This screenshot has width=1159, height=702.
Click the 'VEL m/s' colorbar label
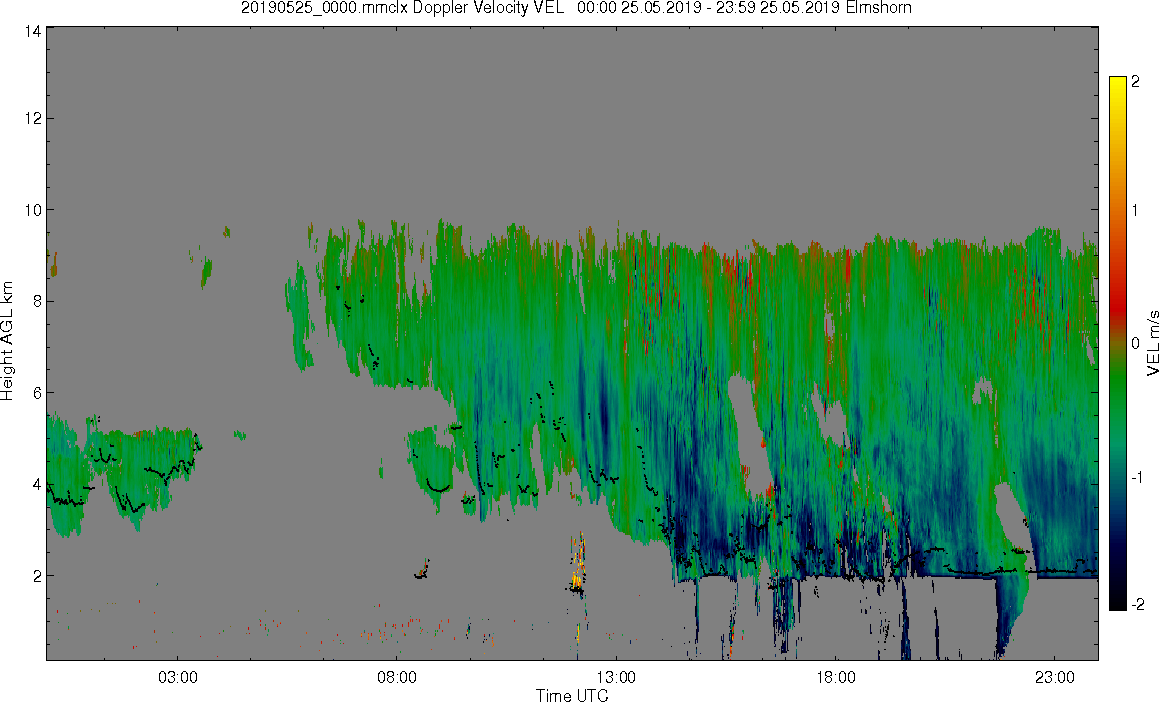(x=1152, y=344)
